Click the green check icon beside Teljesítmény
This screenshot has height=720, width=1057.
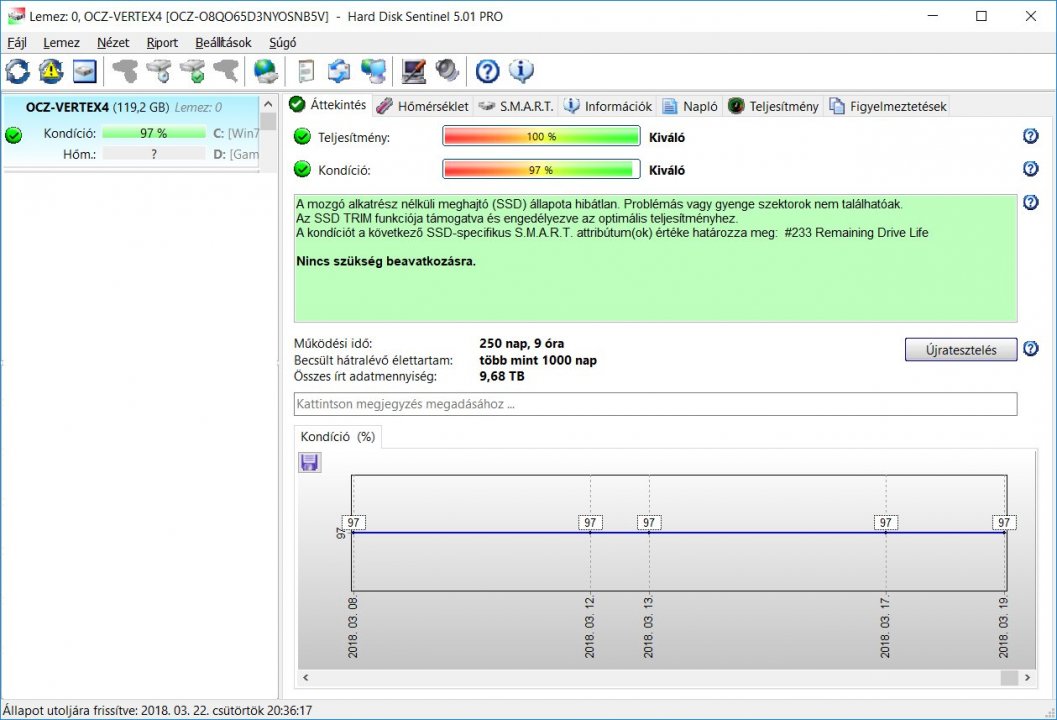pyautogui.click(x=303, y=137)
